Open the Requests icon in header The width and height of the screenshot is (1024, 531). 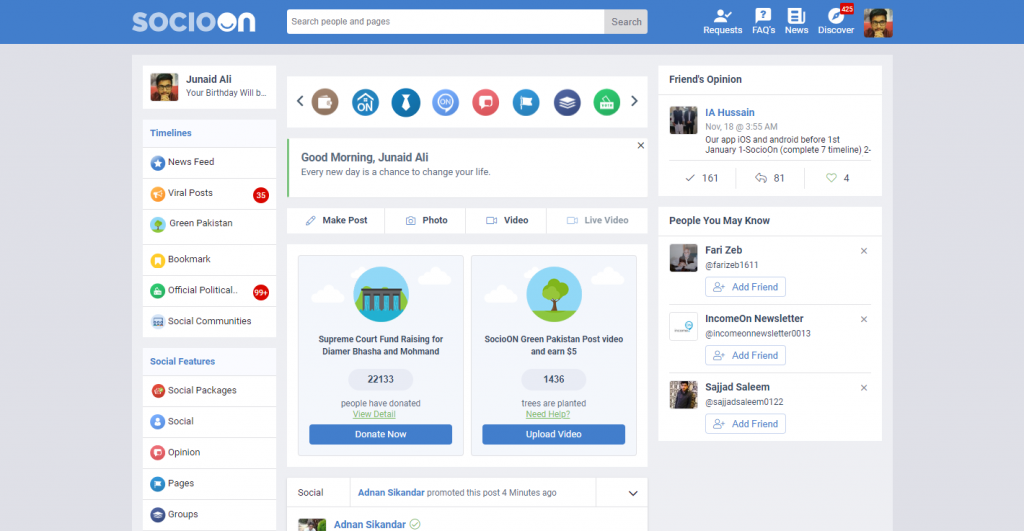pyautogui.click(x=722, y=22)
